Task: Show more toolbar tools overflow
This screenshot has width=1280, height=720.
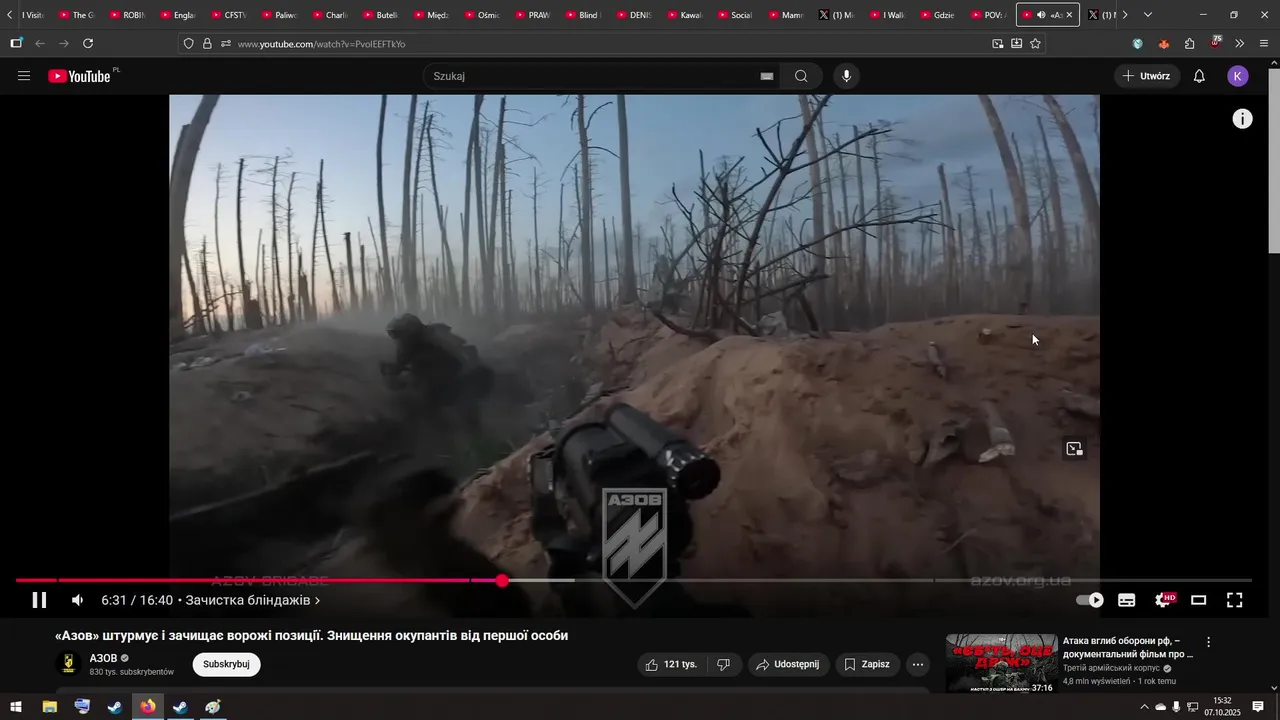Action: pos(1239,43)
